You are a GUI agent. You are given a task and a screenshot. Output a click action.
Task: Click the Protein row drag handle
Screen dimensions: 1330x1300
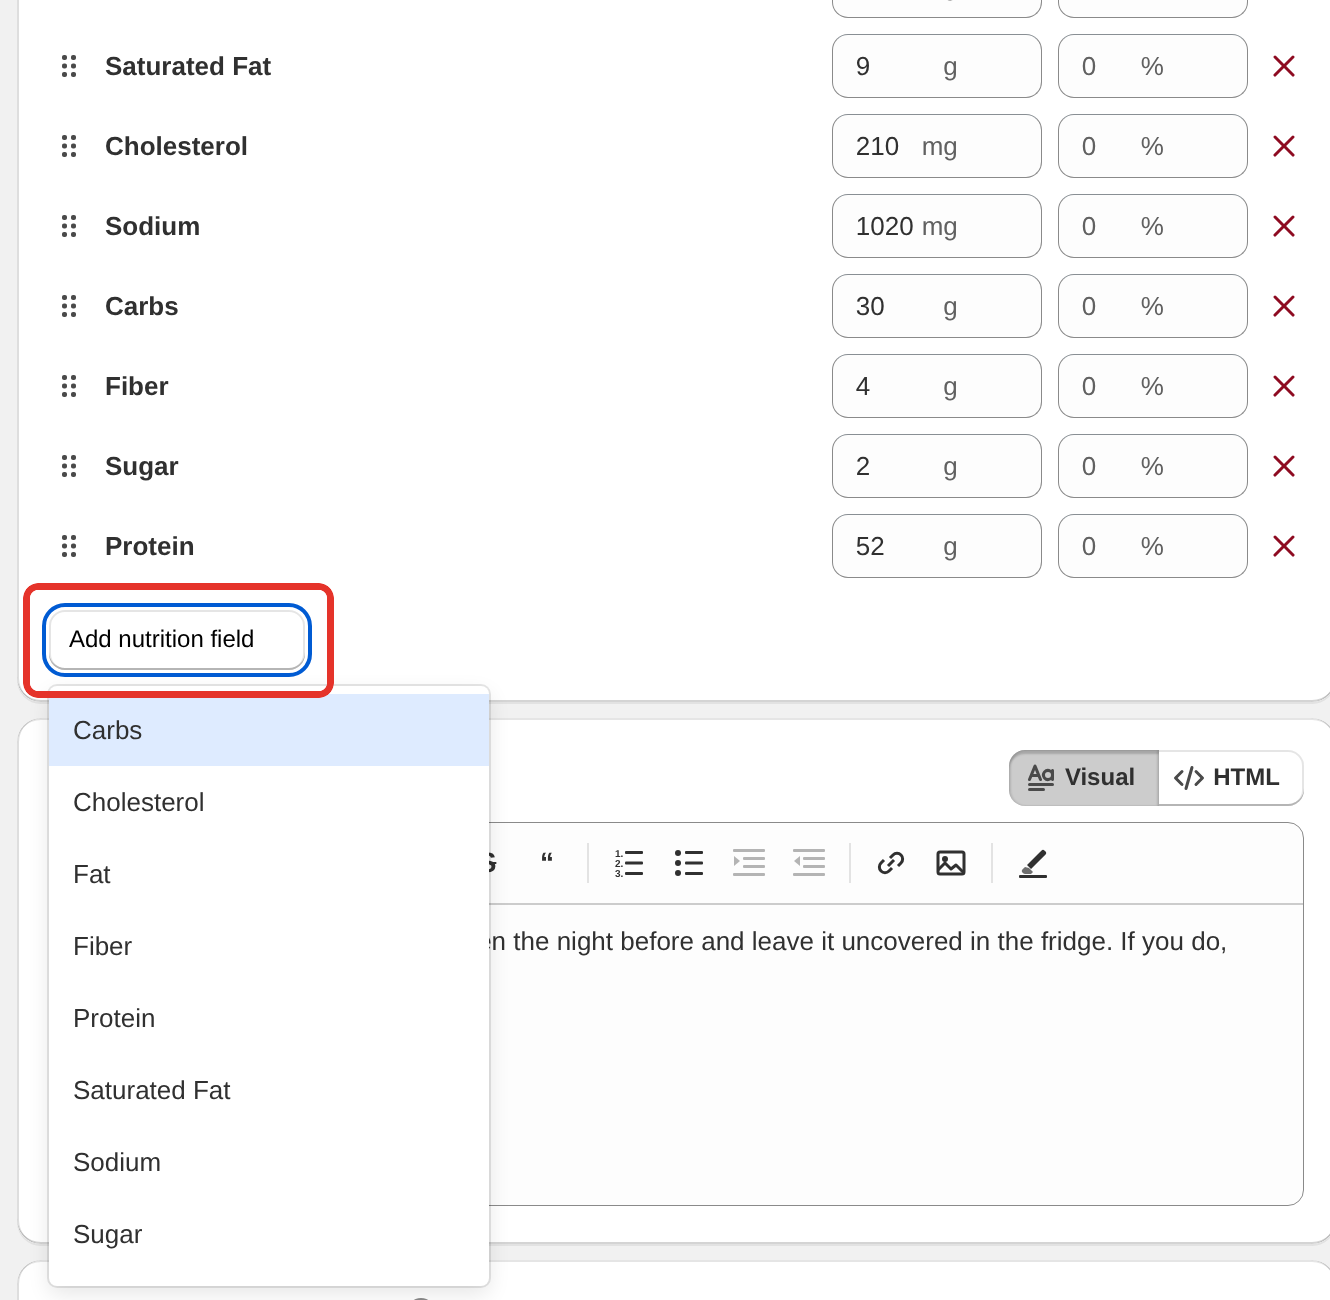tap(69, 546)
